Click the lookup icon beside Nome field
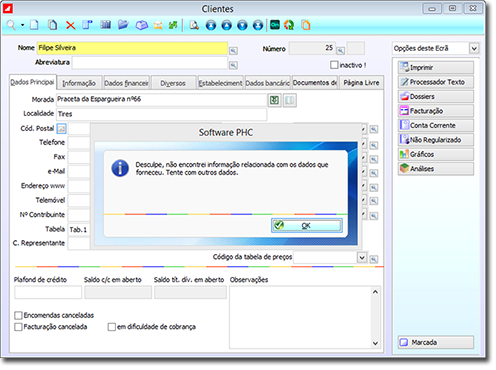The image size is (496, 370). 233,51
